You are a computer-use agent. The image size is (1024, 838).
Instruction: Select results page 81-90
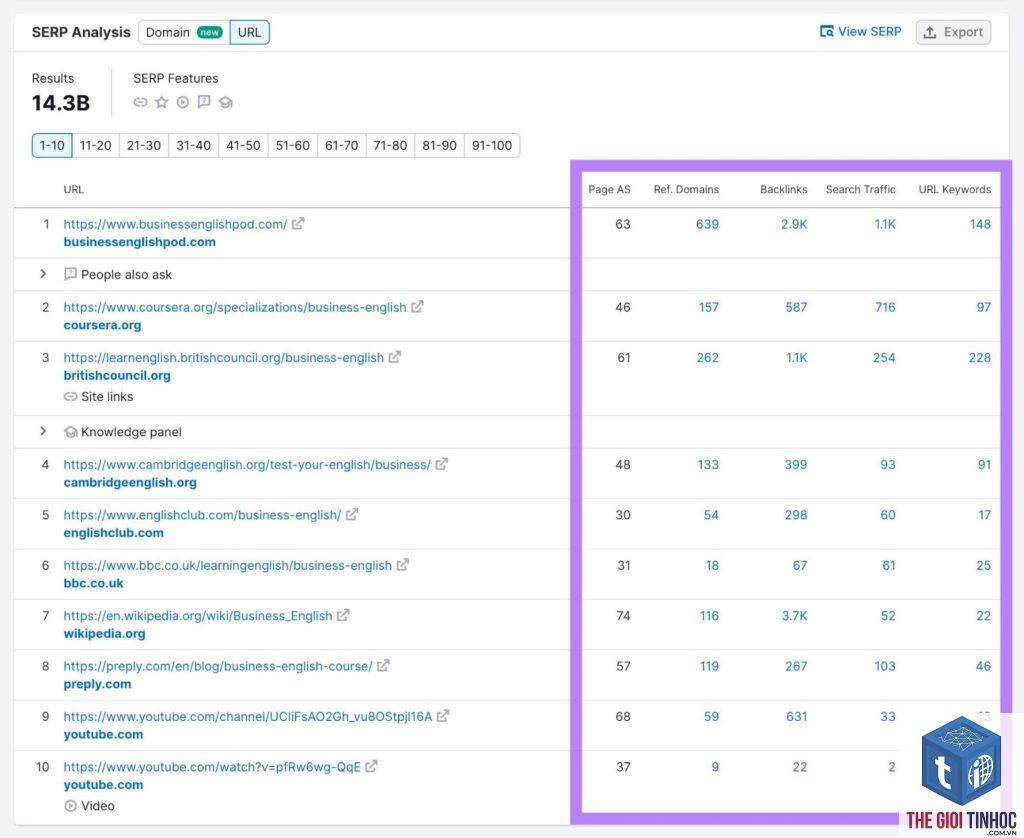pos(439,146)
